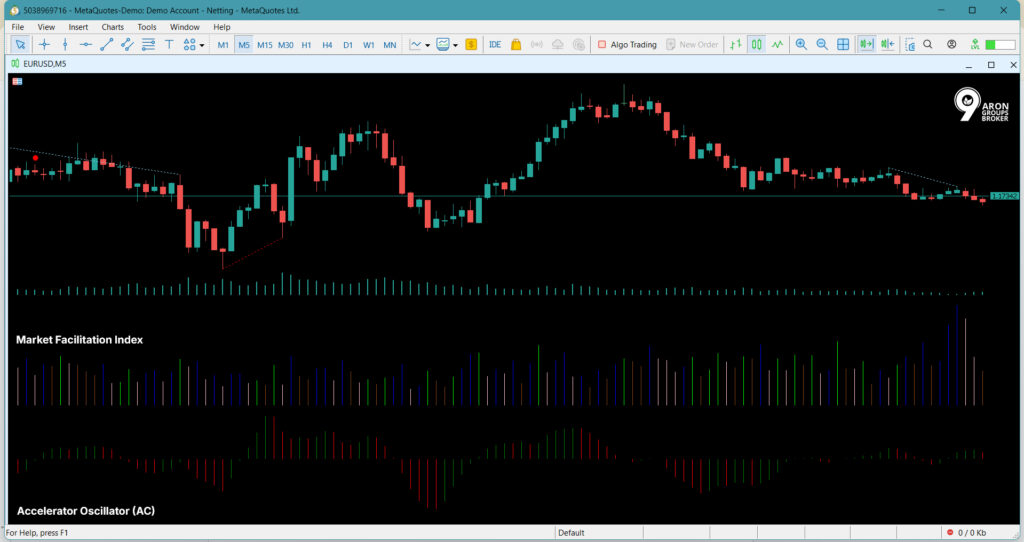Select the Fibonacci retracement tool

pyautogui.click(x=148, y=44)
